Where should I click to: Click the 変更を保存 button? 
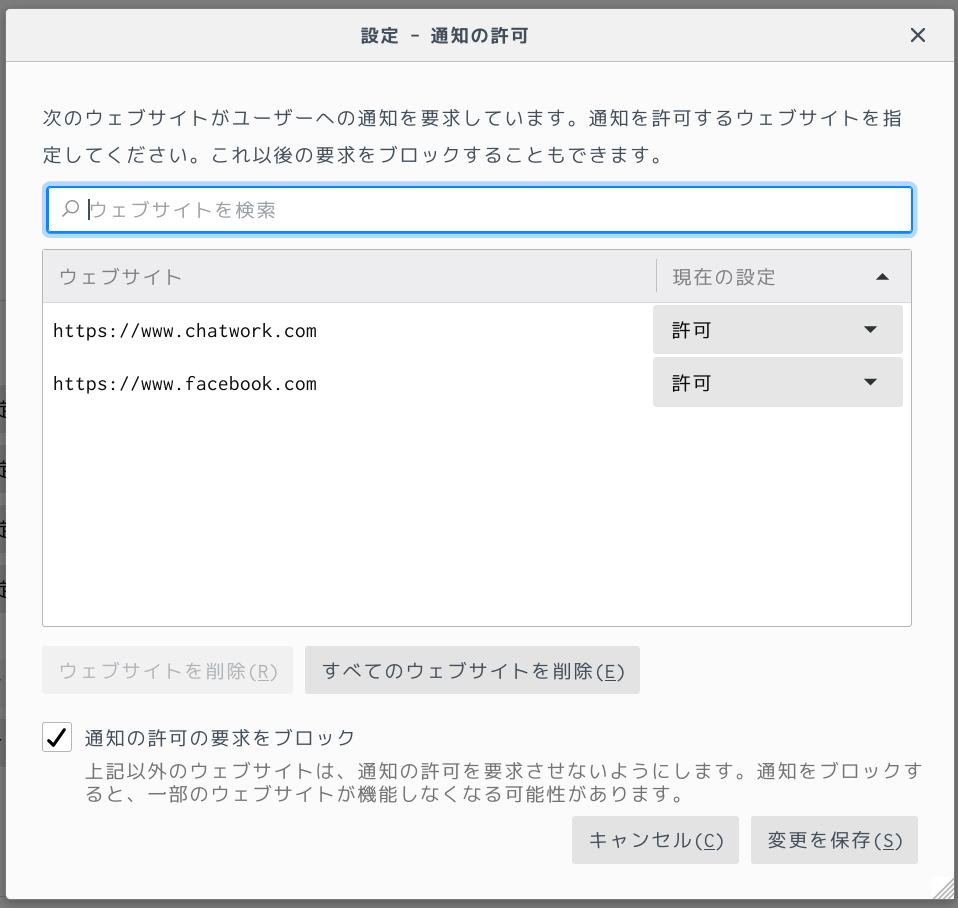[x=834, y=840]
